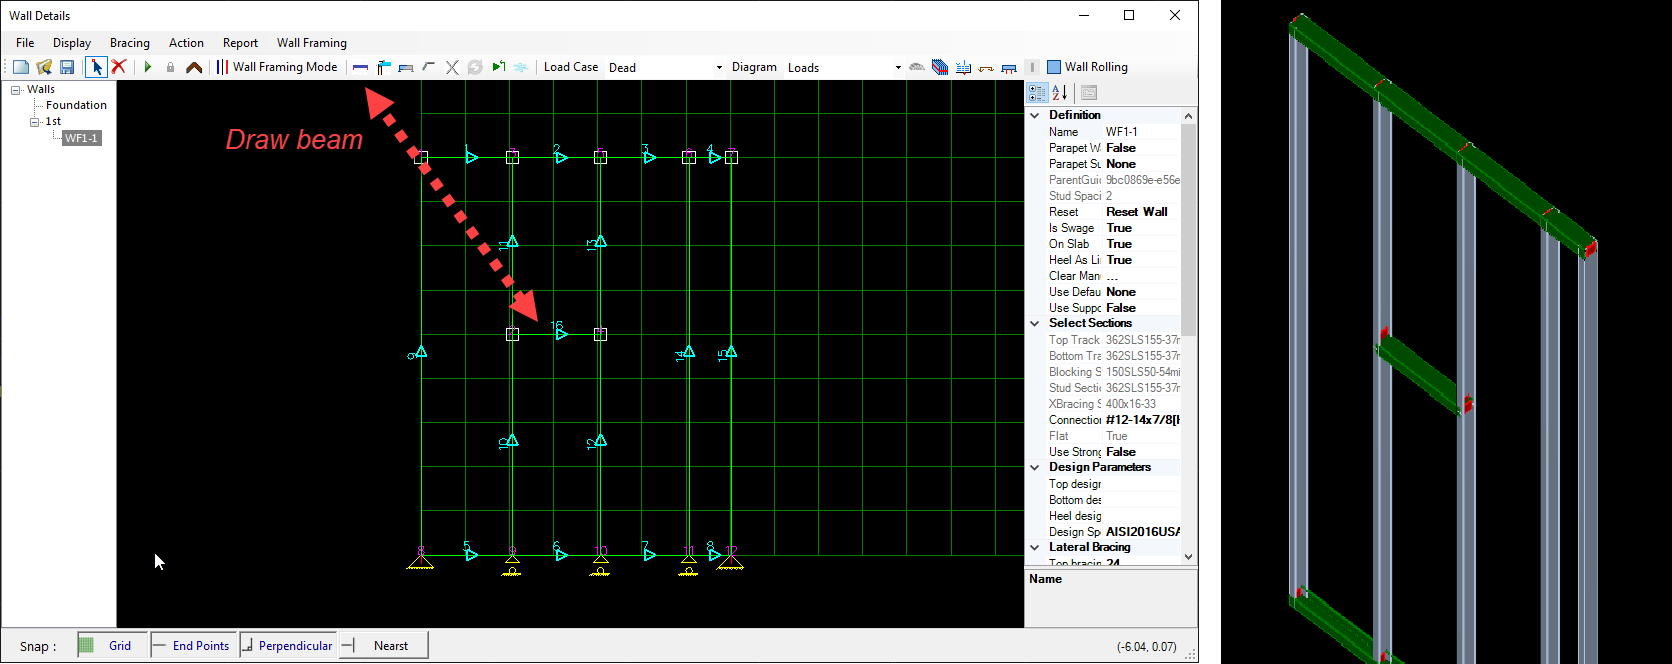Enable Perpendicular snap mode
Screen dimensions: 1672x664
[x=288, y=646]
